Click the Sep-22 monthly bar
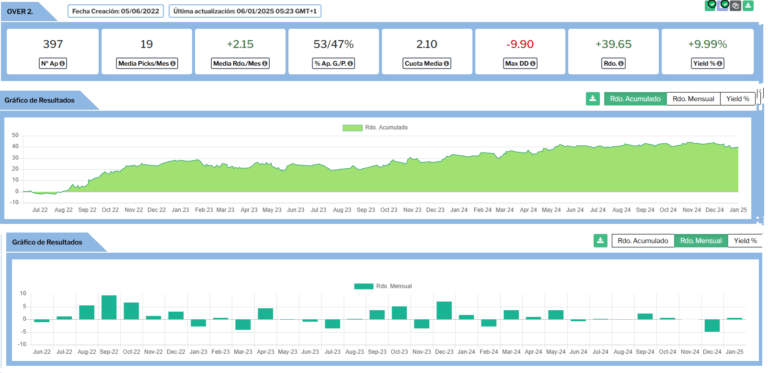Viewport: 768px width, 373px height. point(109,307)
